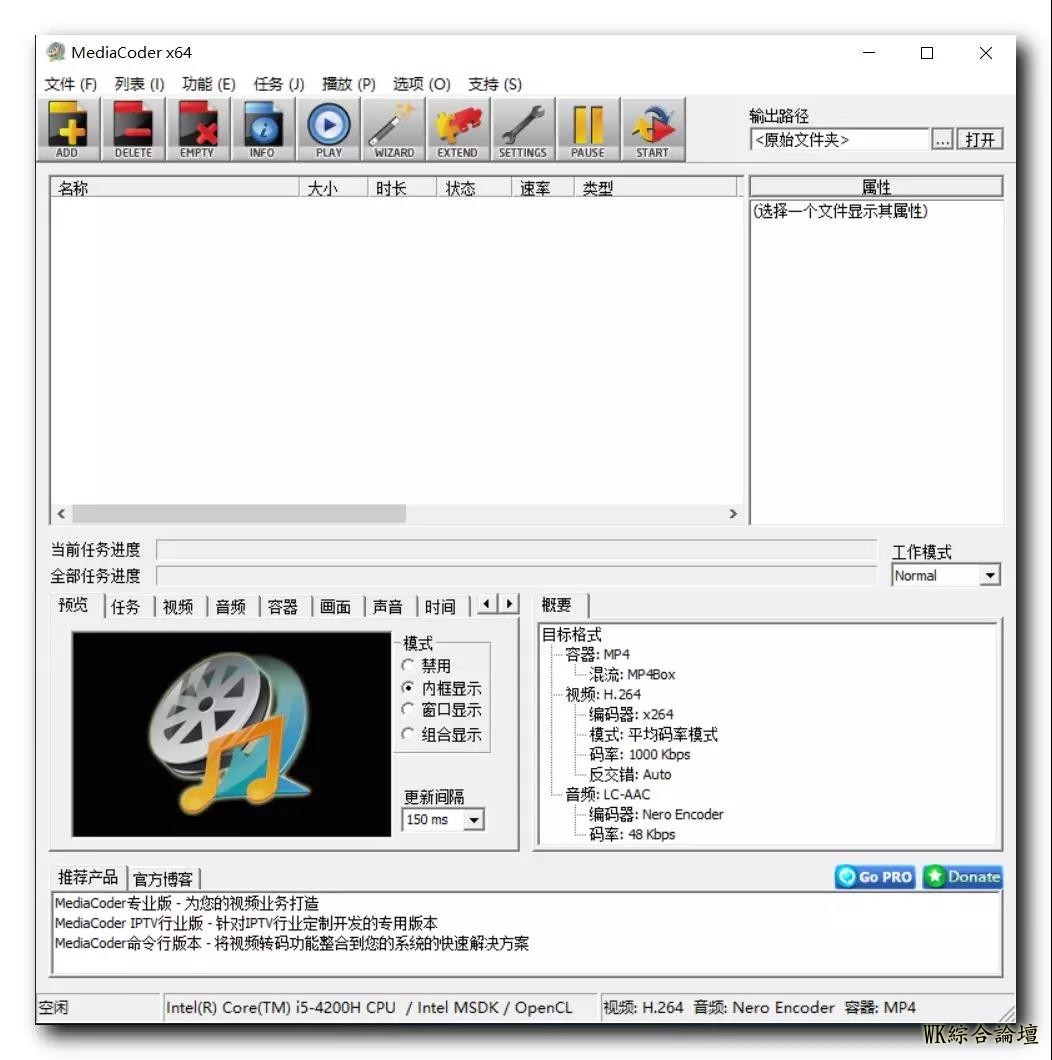Sort file list by 大小 column

click(333, 188)
